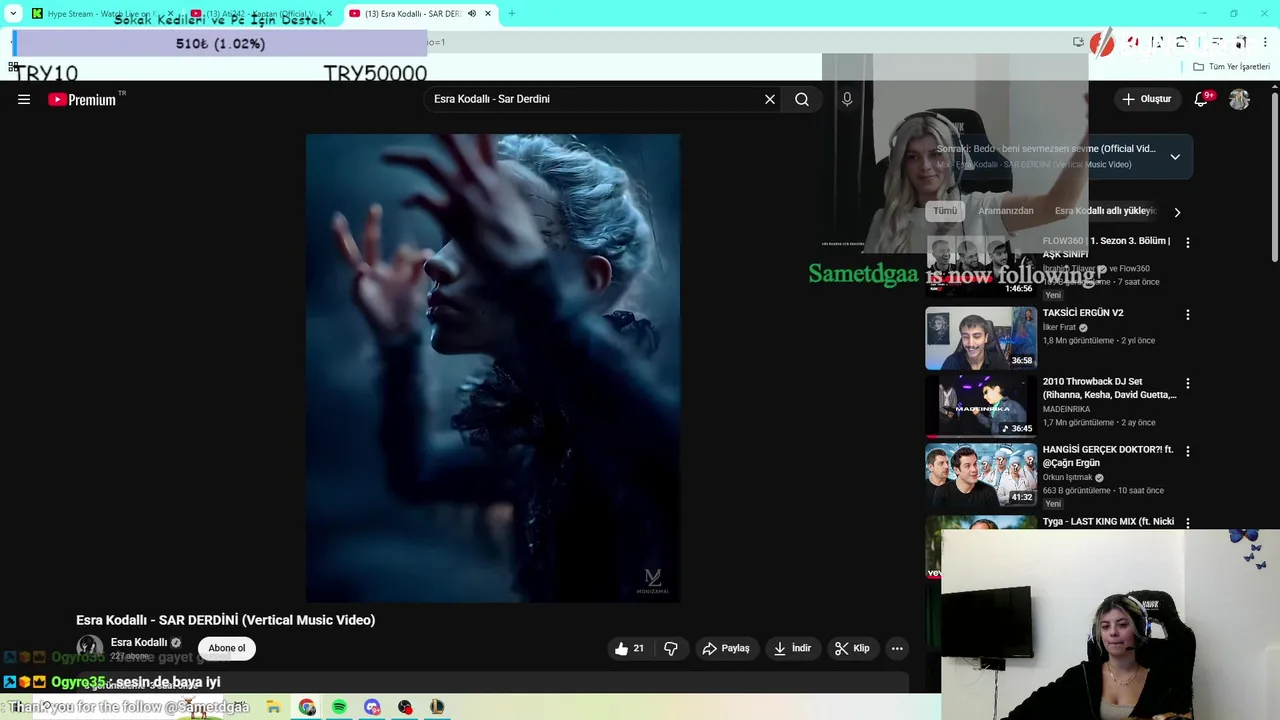Click the SAR DERDİNİ video title
The width and height of the screenshot is (1280, 720).
226,620
